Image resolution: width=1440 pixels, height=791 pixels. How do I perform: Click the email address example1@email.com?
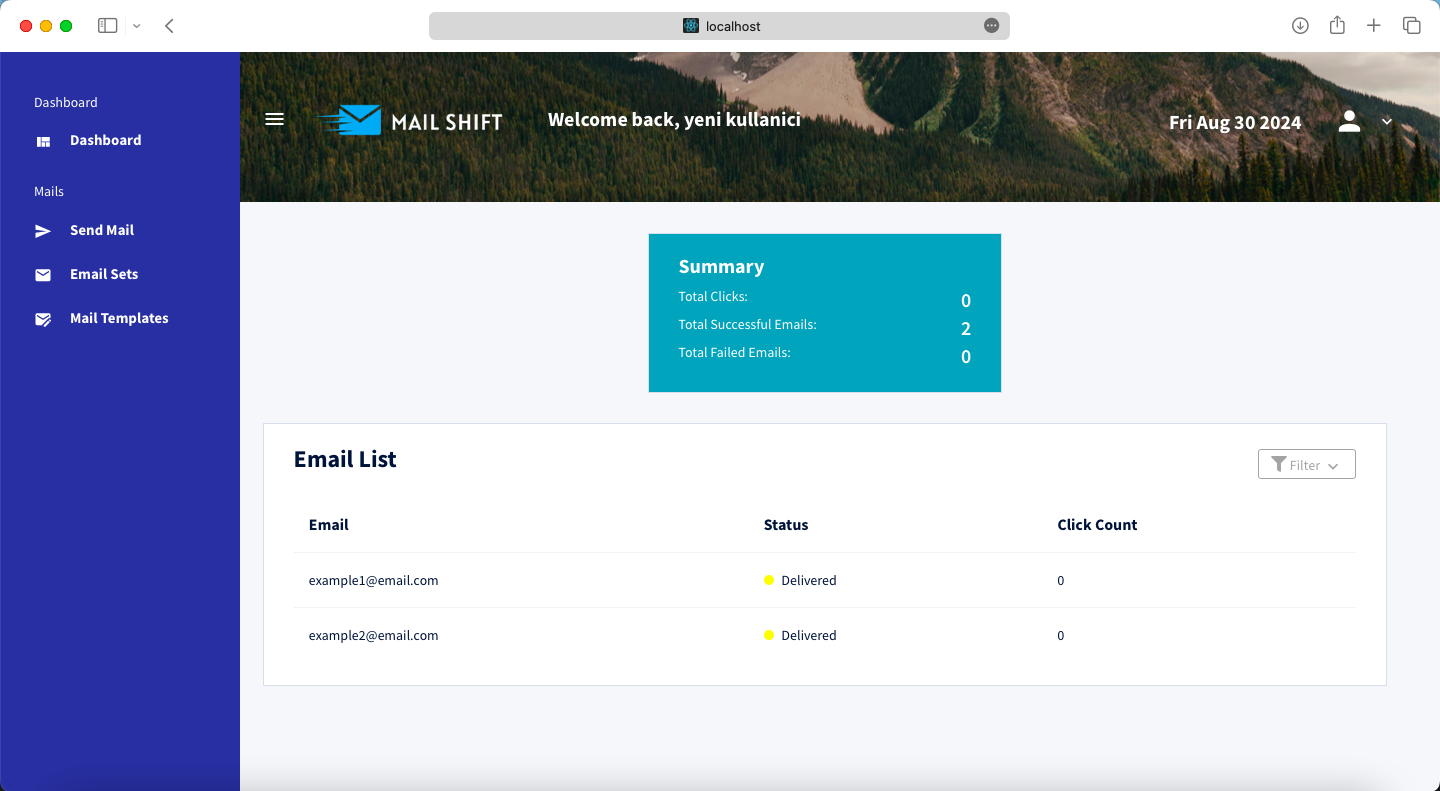click(x=373, y=580)
